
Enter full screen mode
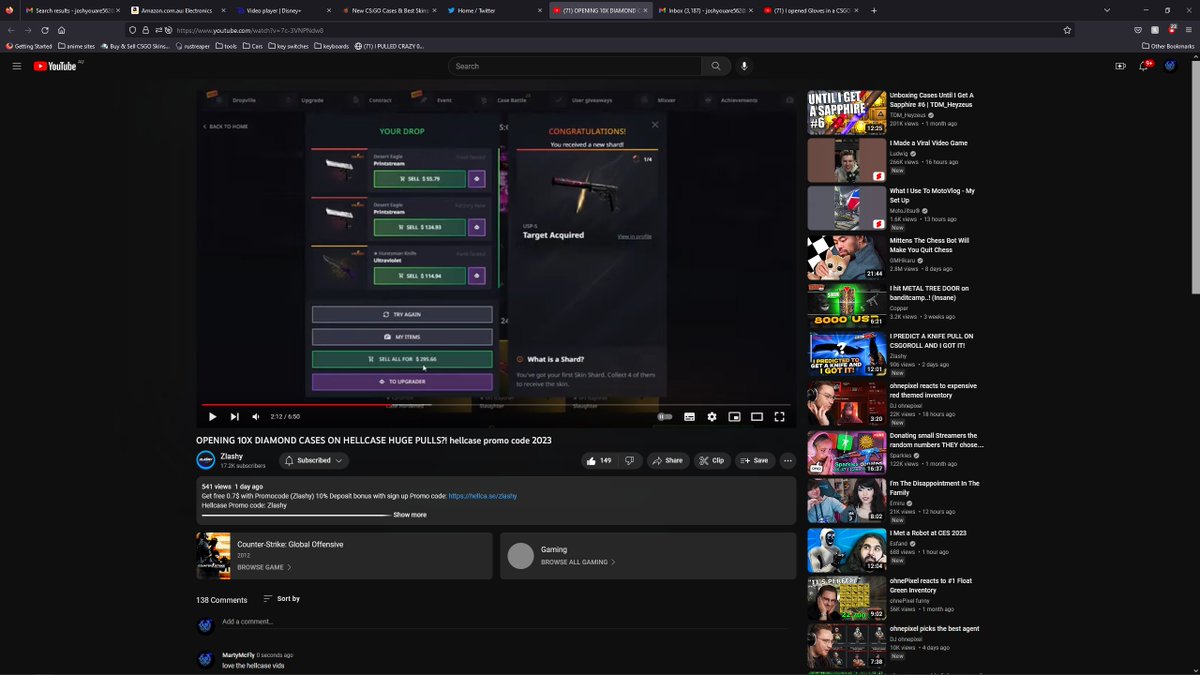point(780,416)
